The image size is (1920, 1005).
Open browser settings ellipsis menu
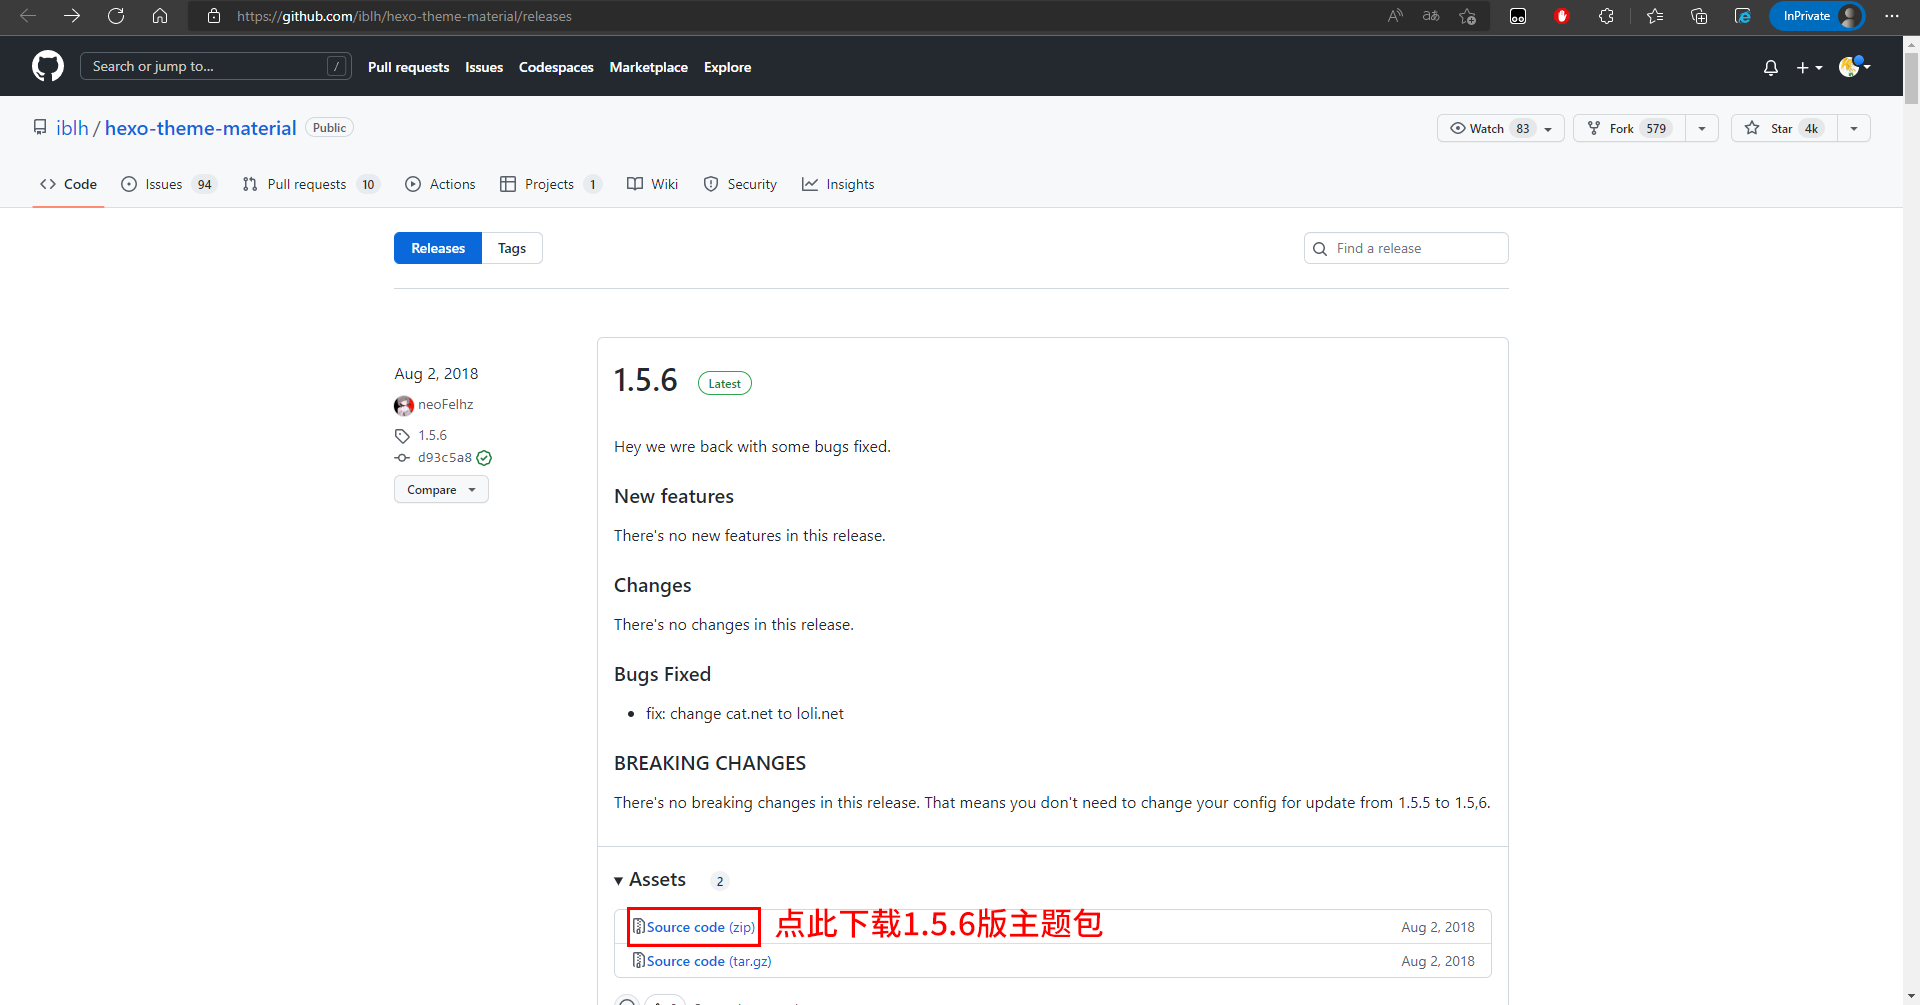click(1892, 16)
